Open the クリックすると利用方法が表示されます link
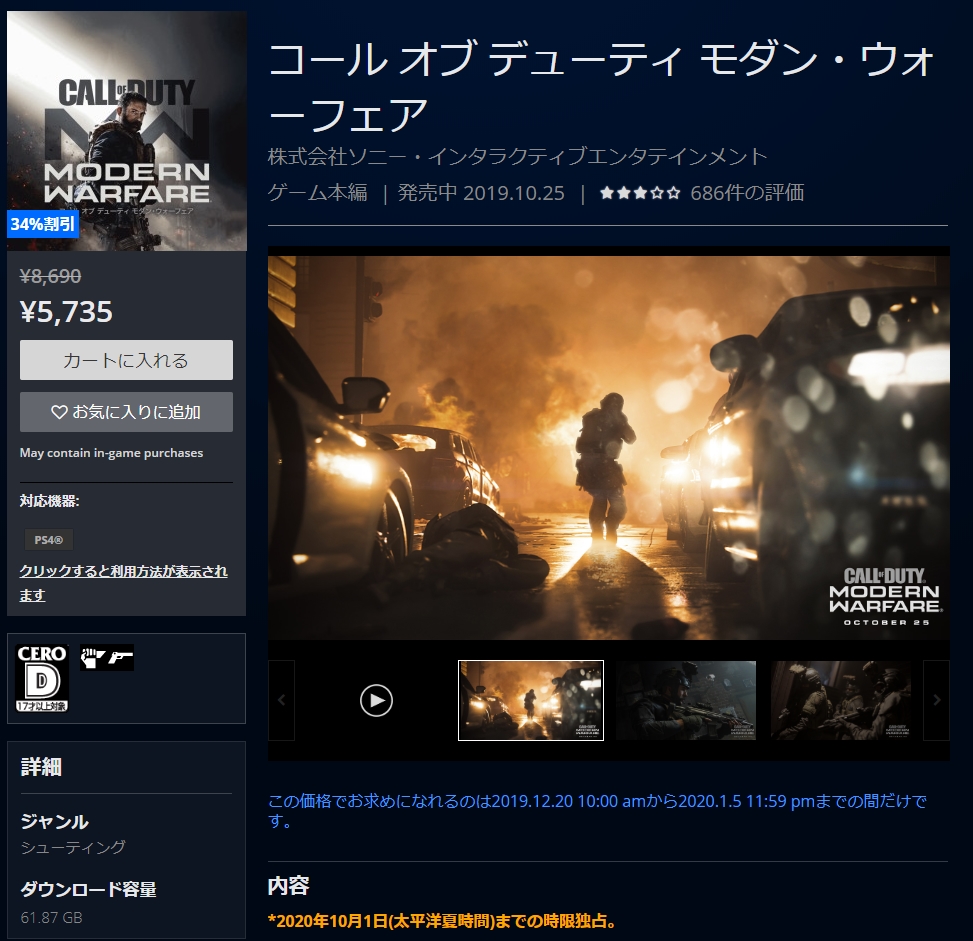Image resolution: width=973 pixels, height=941 pixels. click(x=123, y=583)
